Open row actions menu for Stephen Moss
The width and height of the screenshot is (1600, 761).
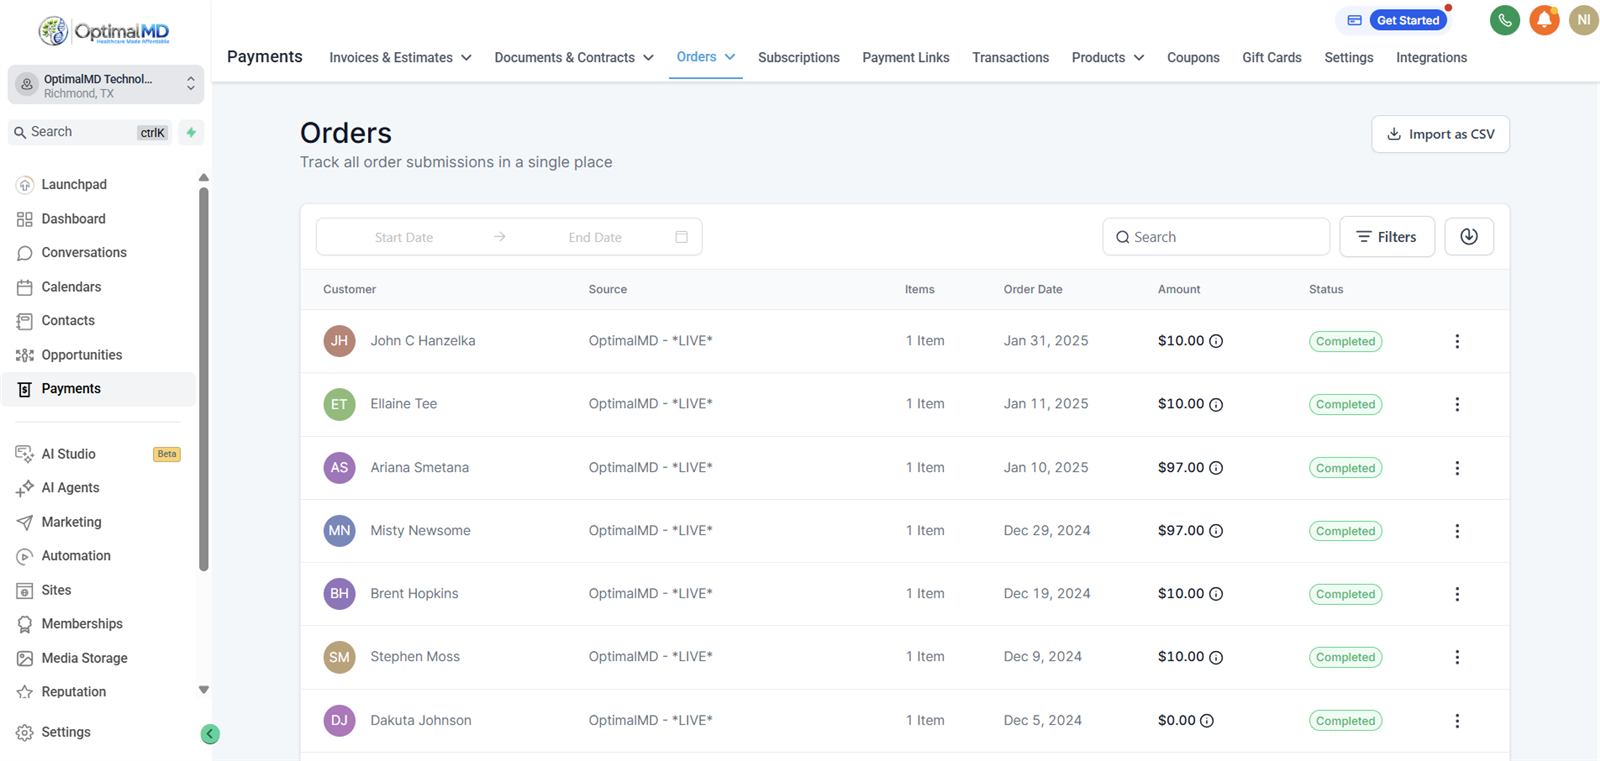[1457, 657]
